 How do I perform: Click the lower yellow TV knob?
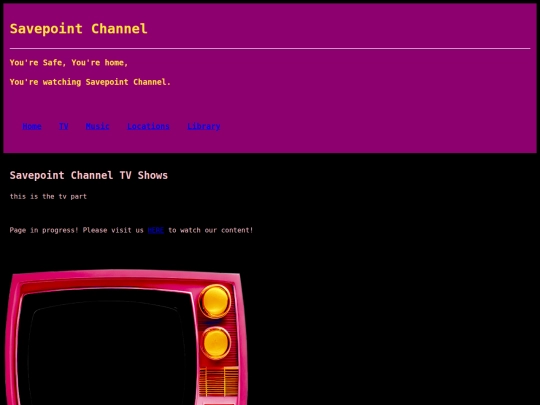[x=216, y=343]
